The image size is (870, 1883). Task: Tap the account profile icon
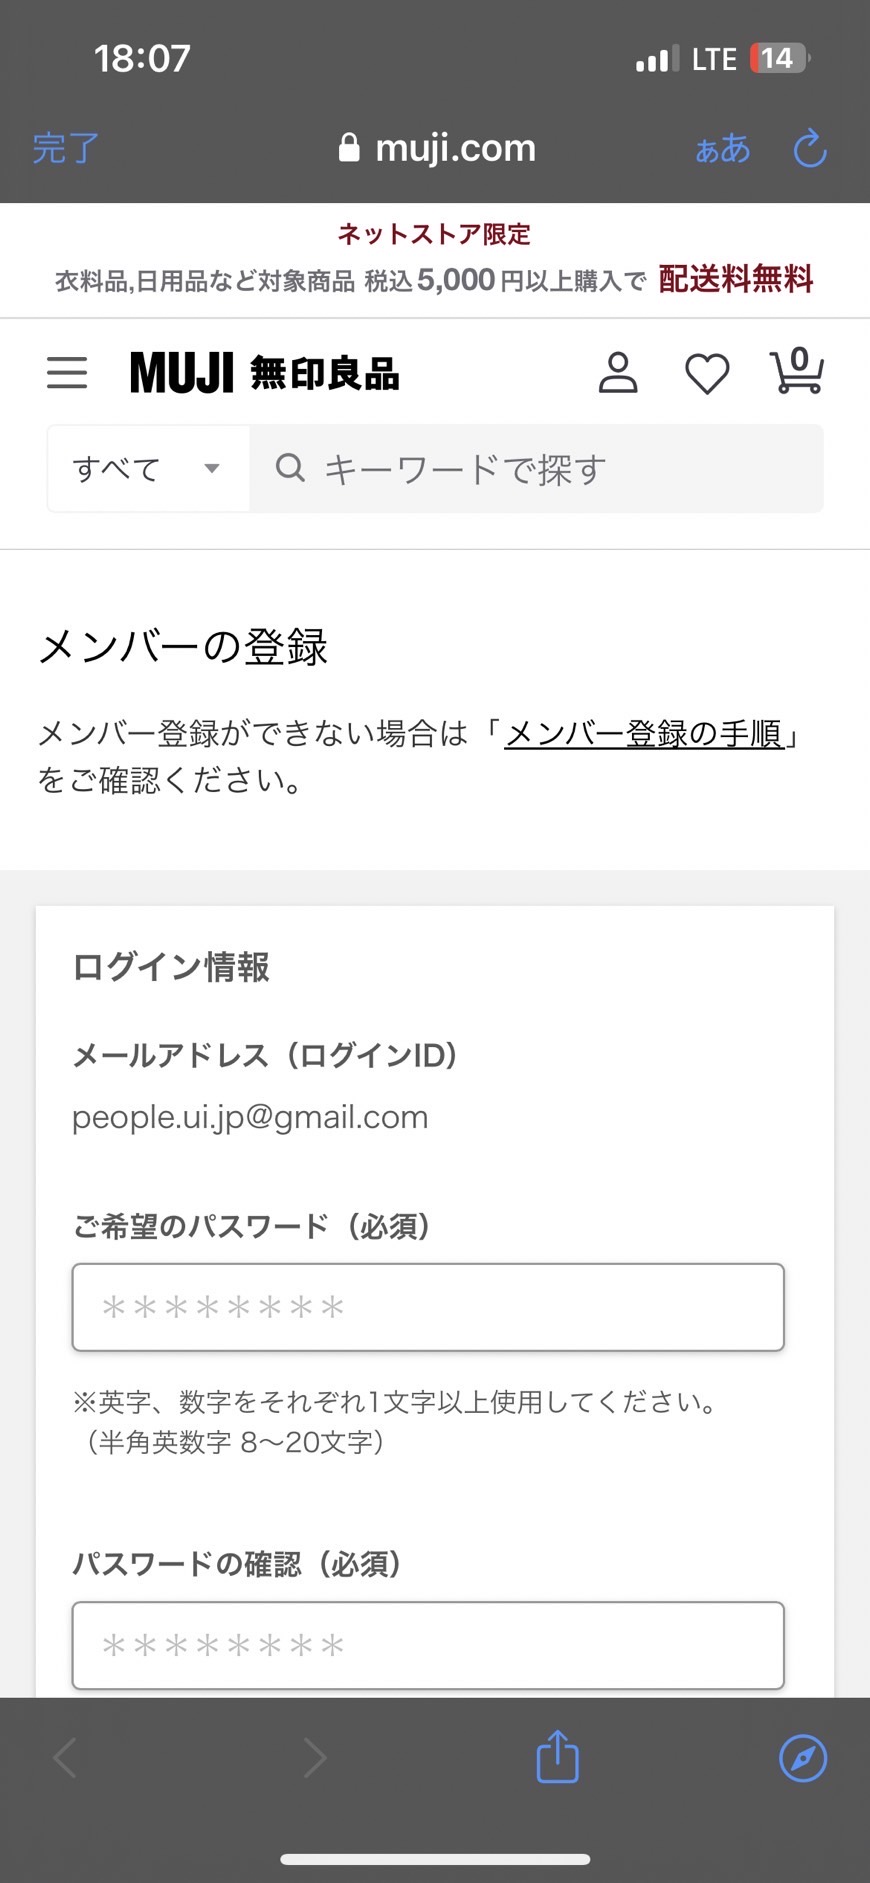point(618,373)
